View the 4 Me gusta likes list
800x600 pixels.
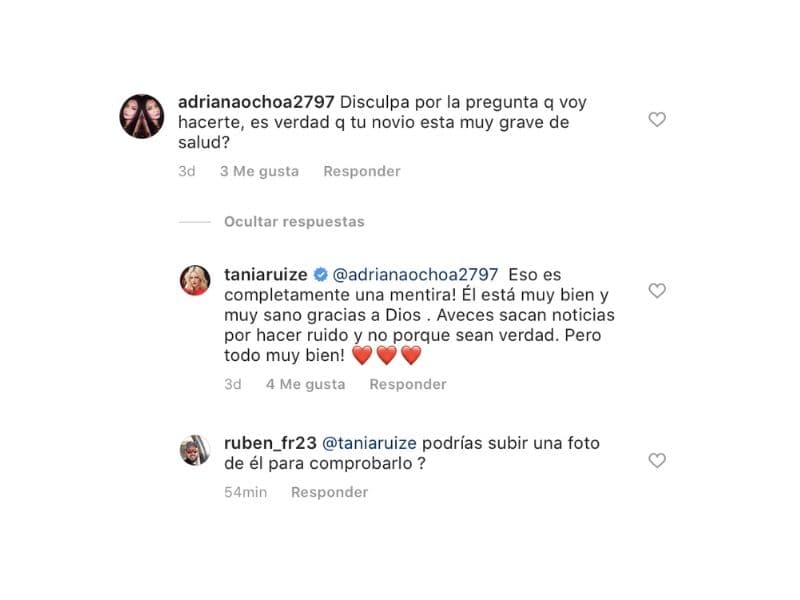pos(306,384)
